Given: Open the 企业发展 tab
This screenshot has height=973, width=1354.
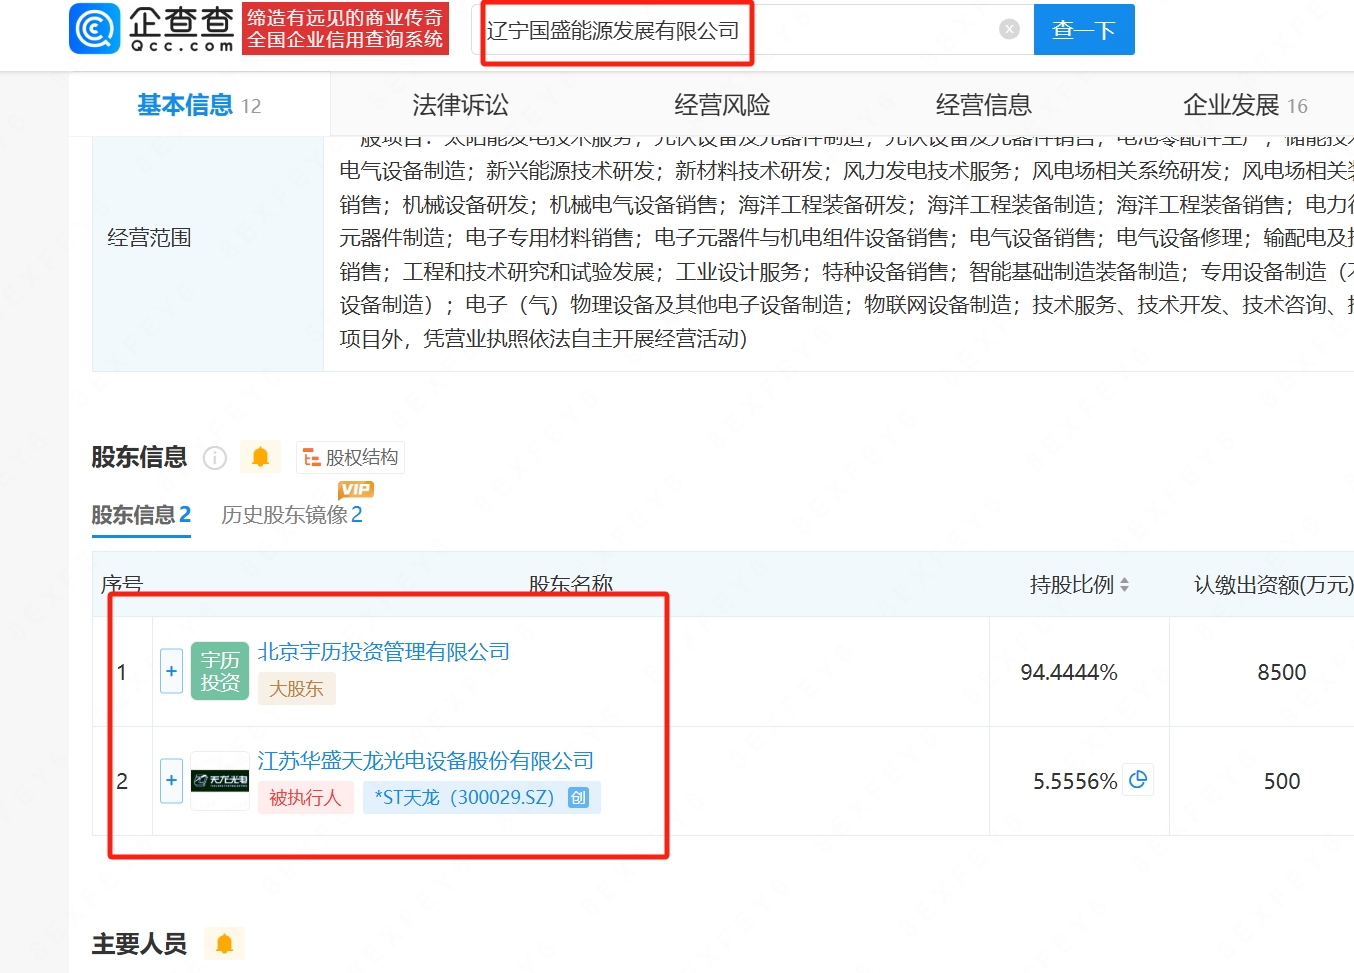Looking at the screenshot, I should click(x=1245, y=105).
